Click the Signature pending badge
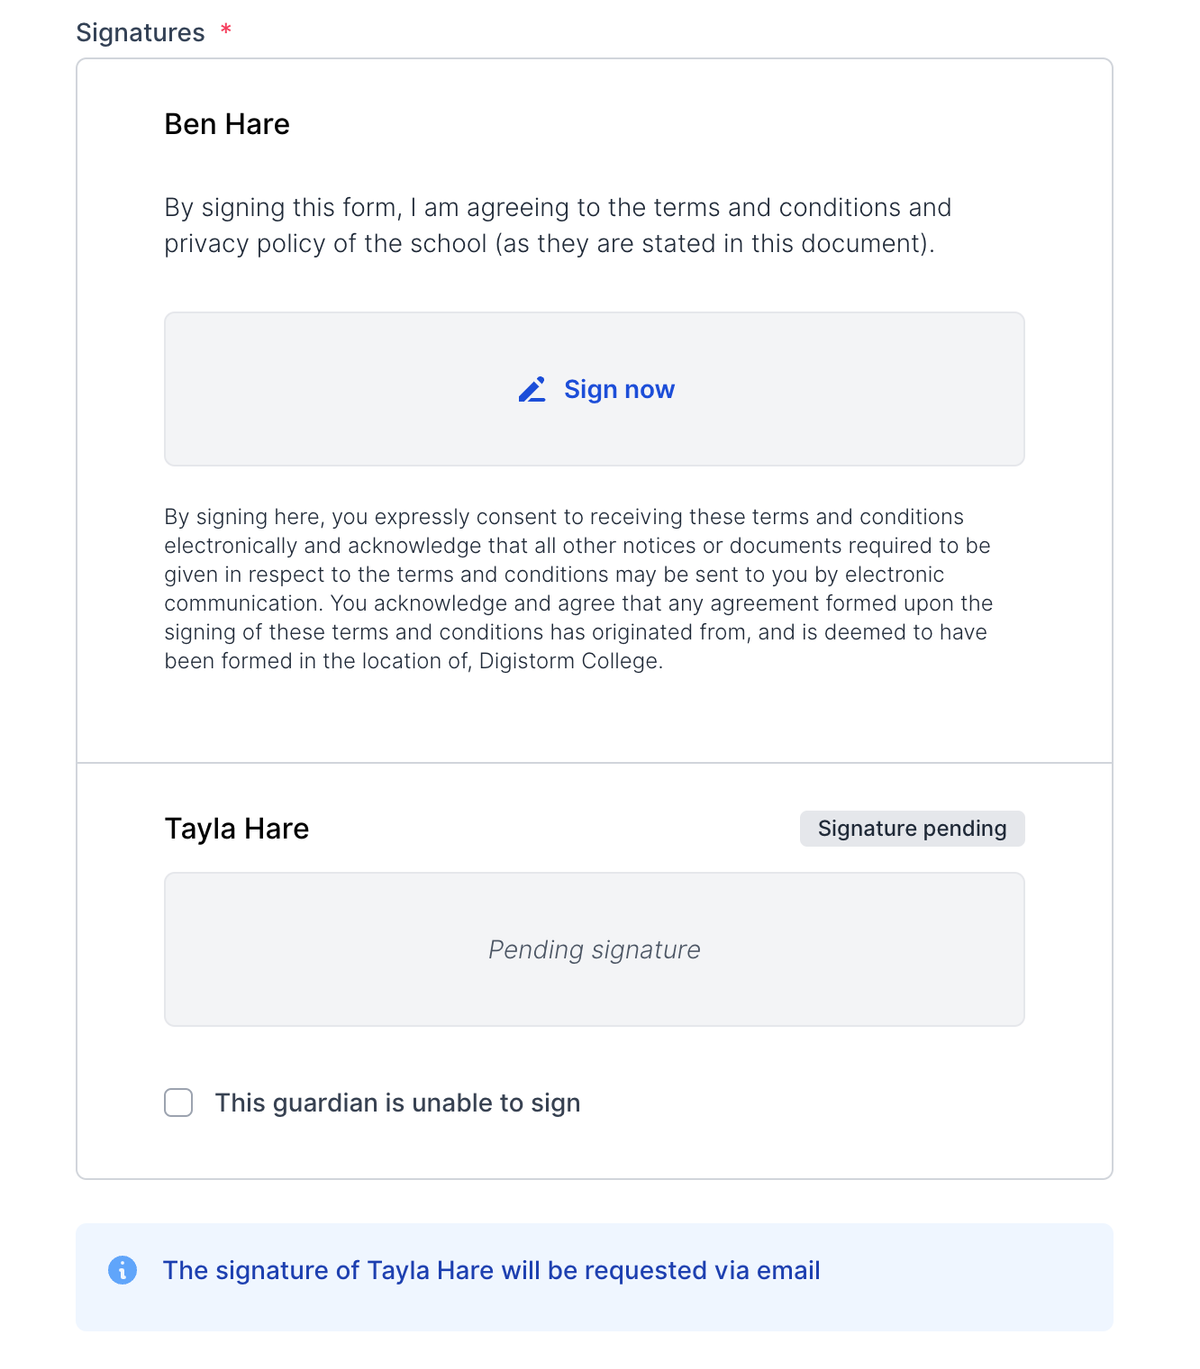Image resolution: width=1200 pixels, height=1369 pixels. coord(912,828)
